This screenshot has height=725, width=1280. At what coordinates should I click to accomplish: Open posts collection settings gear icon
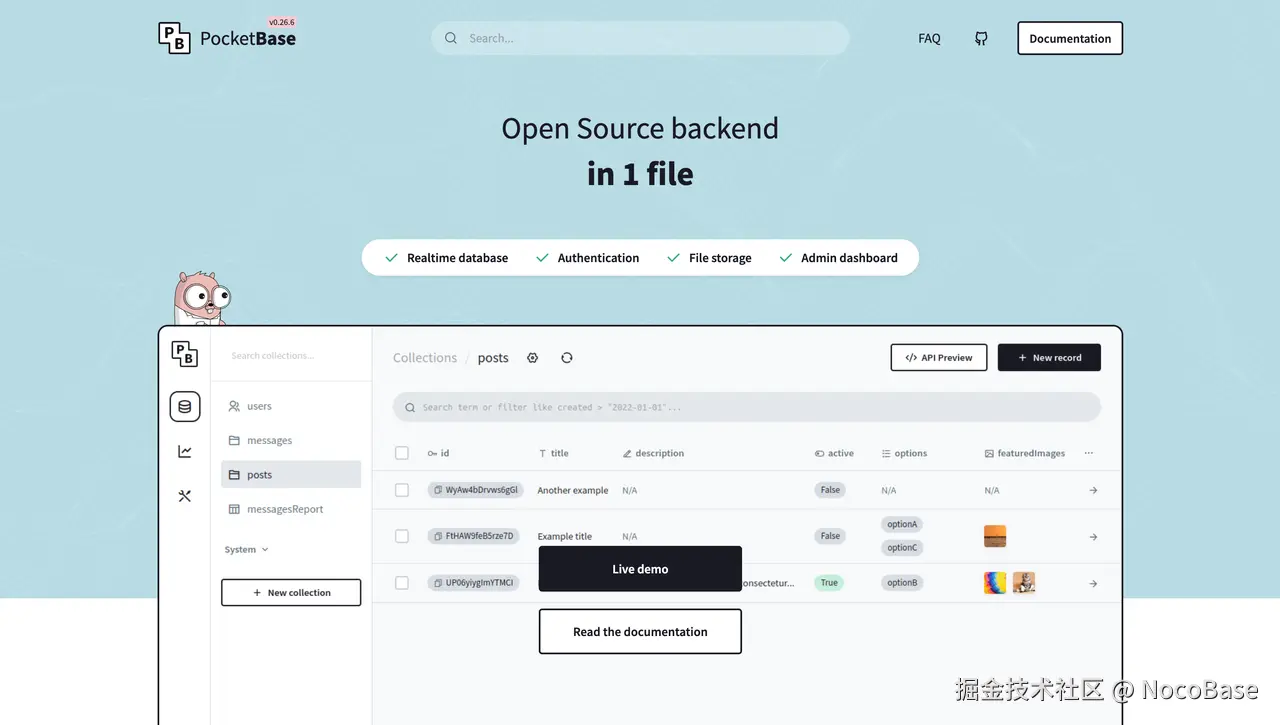[x=533, y=358]
